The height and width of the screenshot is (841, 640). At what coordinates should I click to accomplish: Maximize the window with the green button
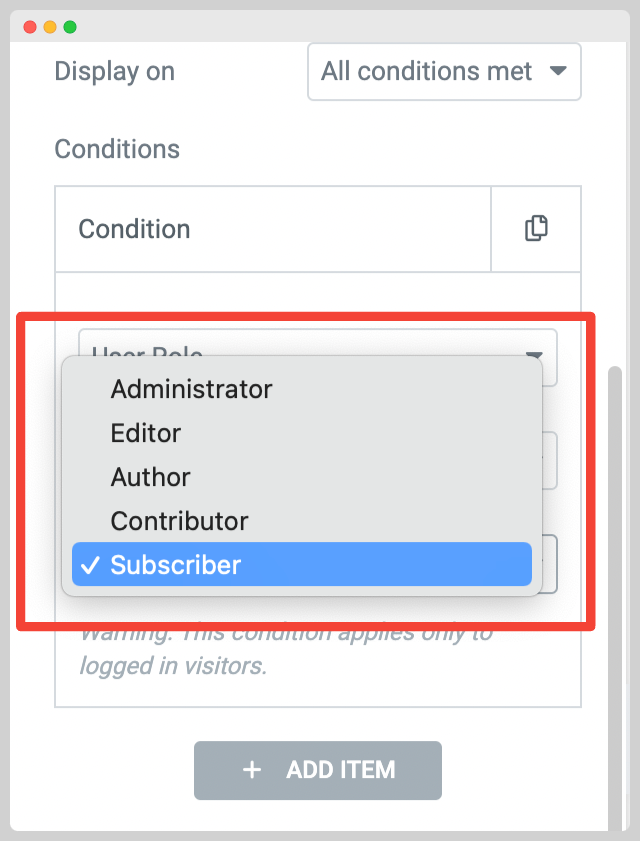coord(70,27)
